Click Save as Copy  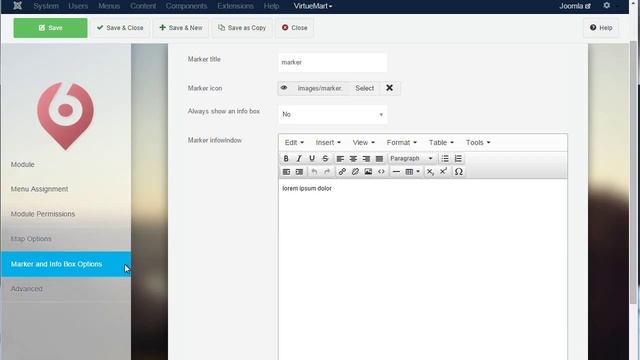click(x=242, y=28)
